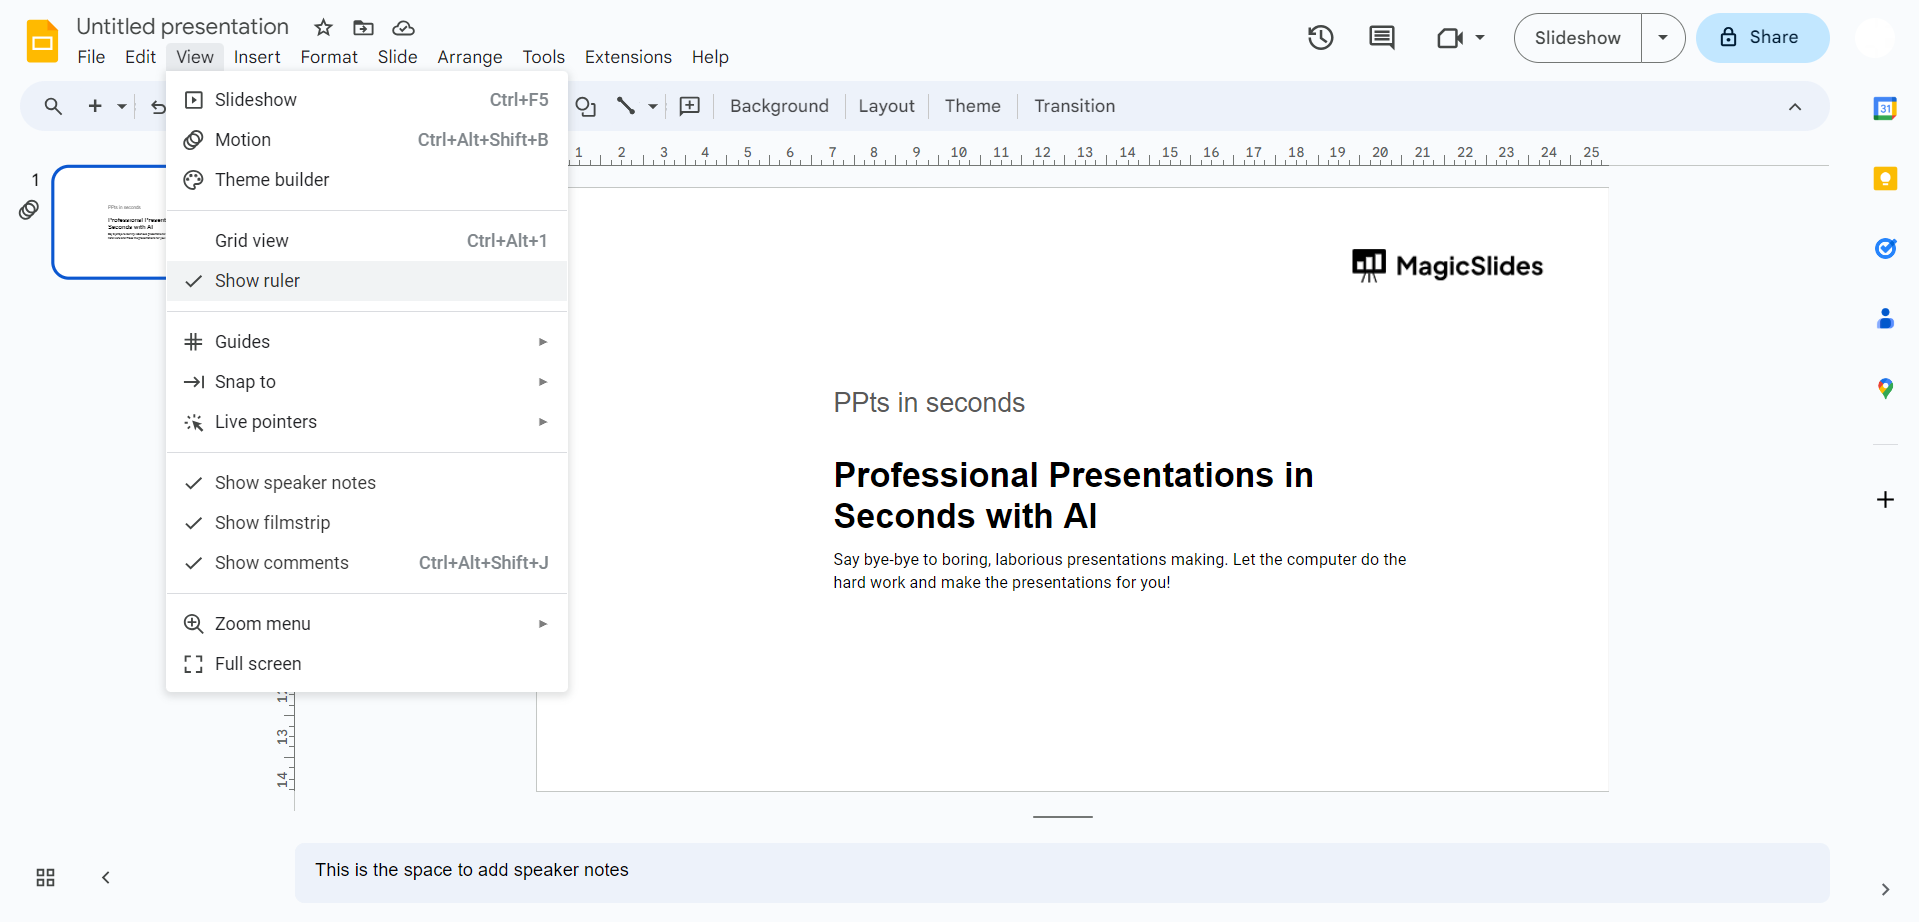Click the Background toolbar button
The height and width of the screenshot is (922, 1919).
point(779,106)
